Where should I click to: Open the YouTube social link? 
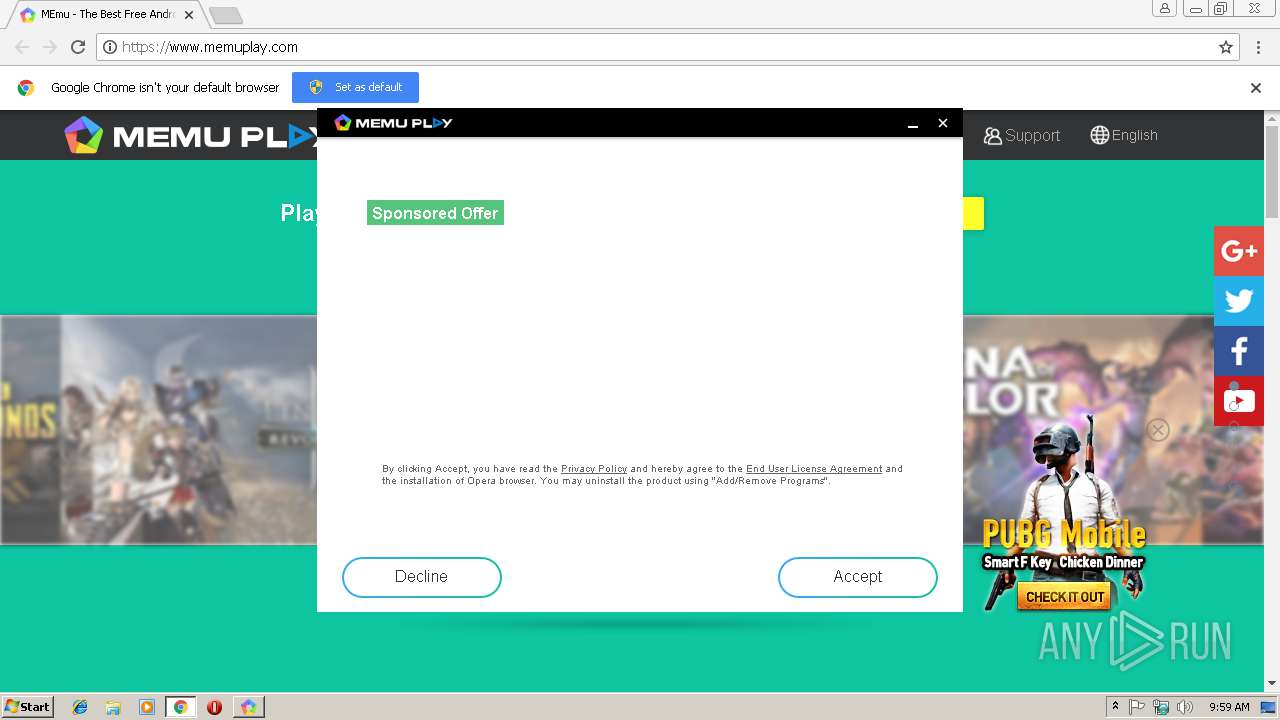tap(1239, 401)
